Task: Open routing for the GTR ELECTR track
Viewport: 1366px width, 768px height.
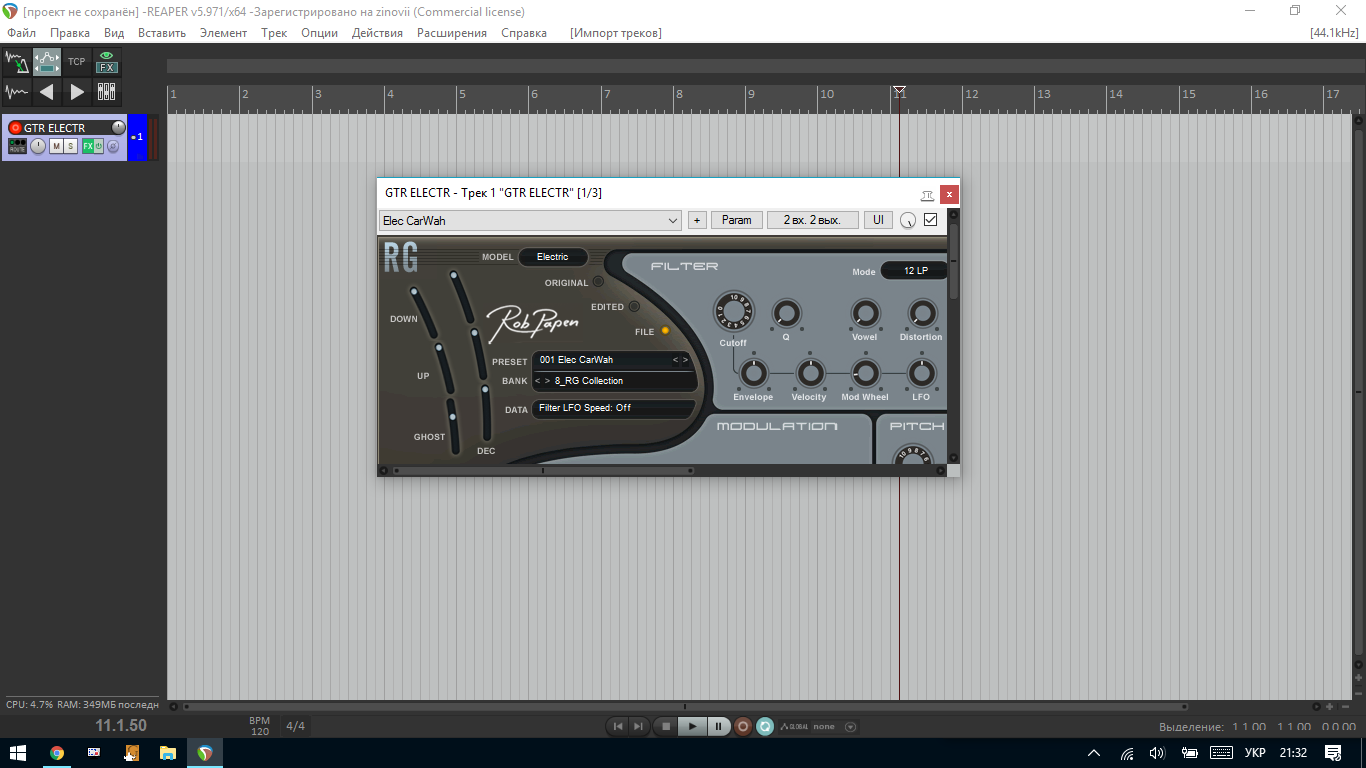Action: pos(17,146)
